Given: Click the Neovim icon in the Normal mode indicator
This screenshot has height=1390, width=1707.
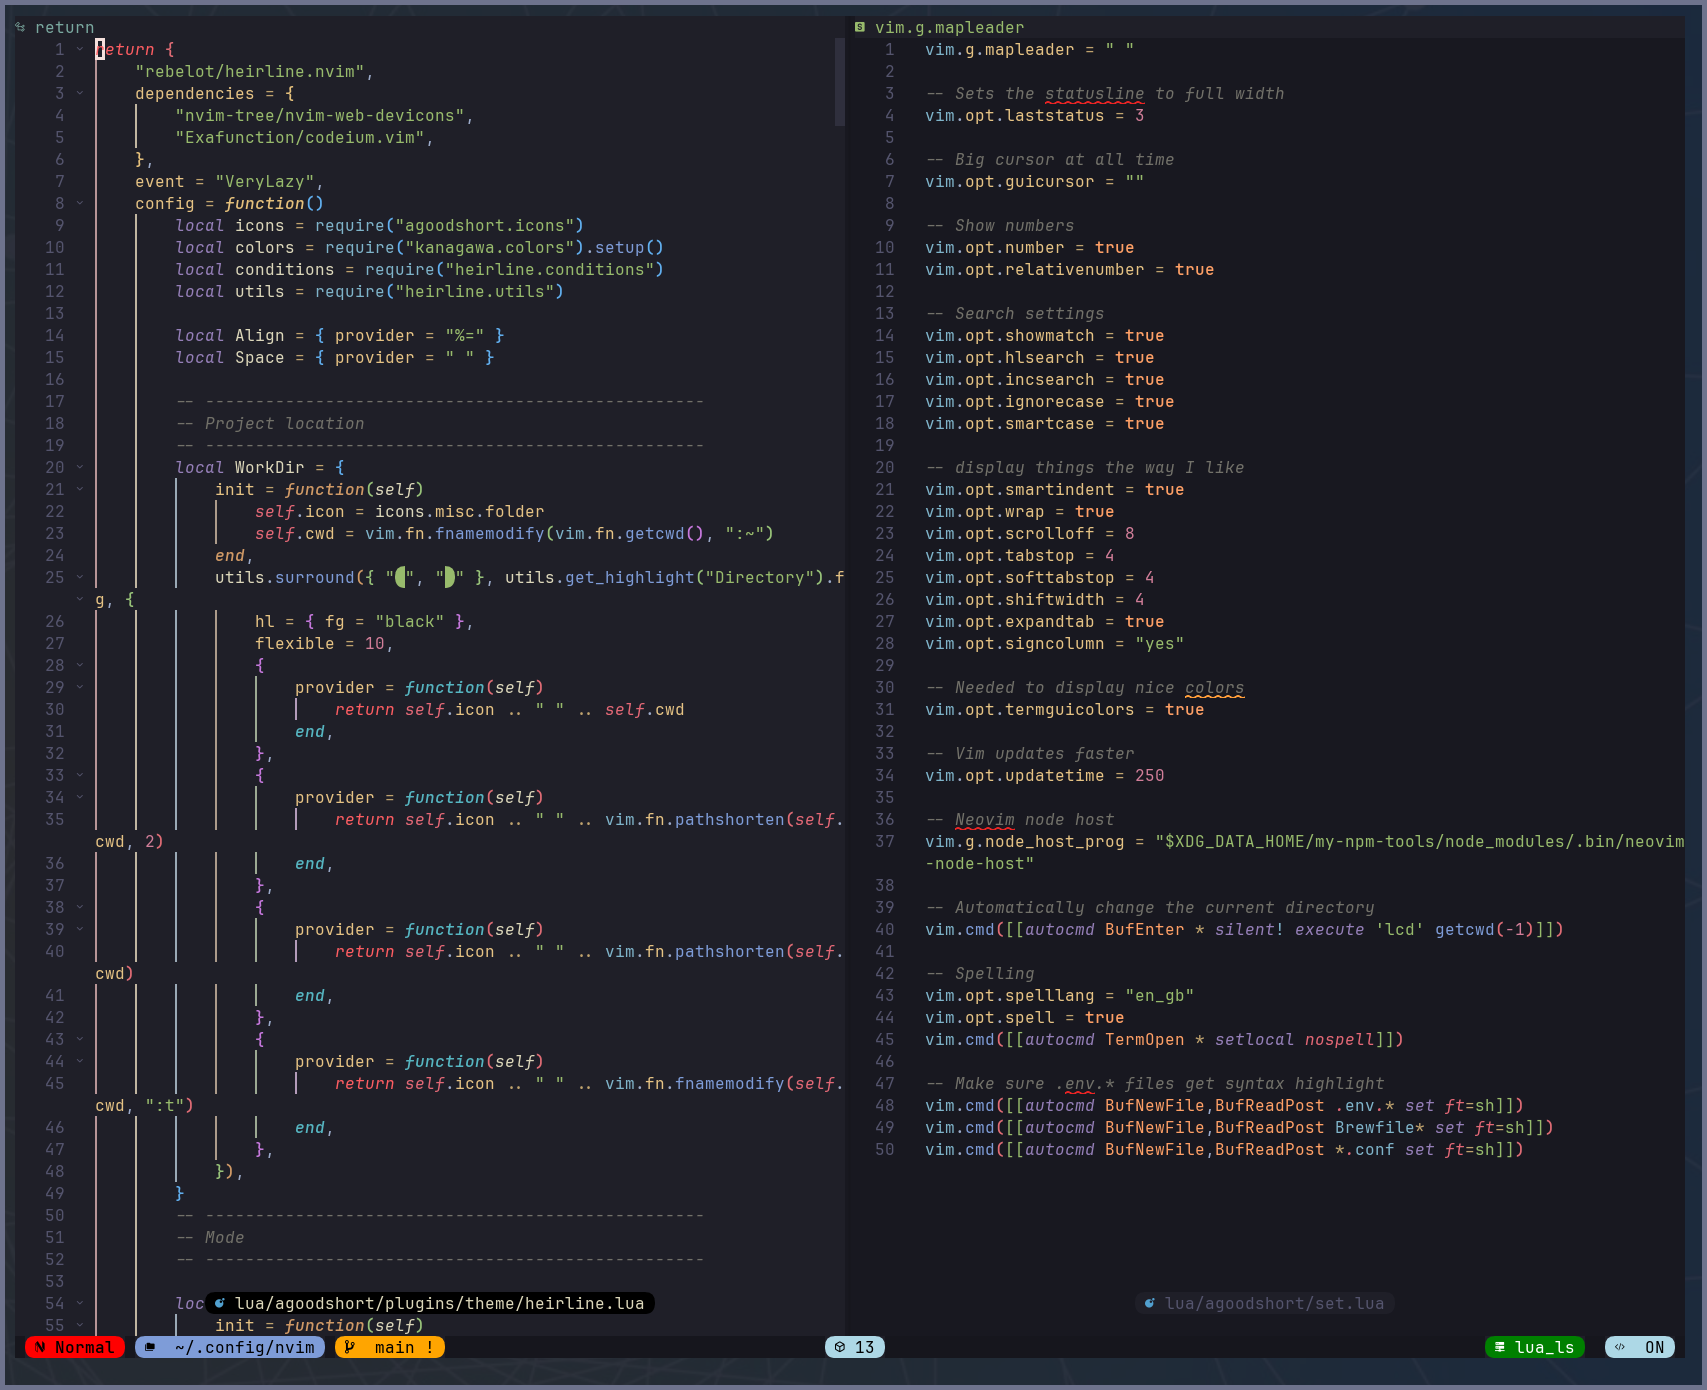Looking at the screenshot, I should [x=40, y=1347].
